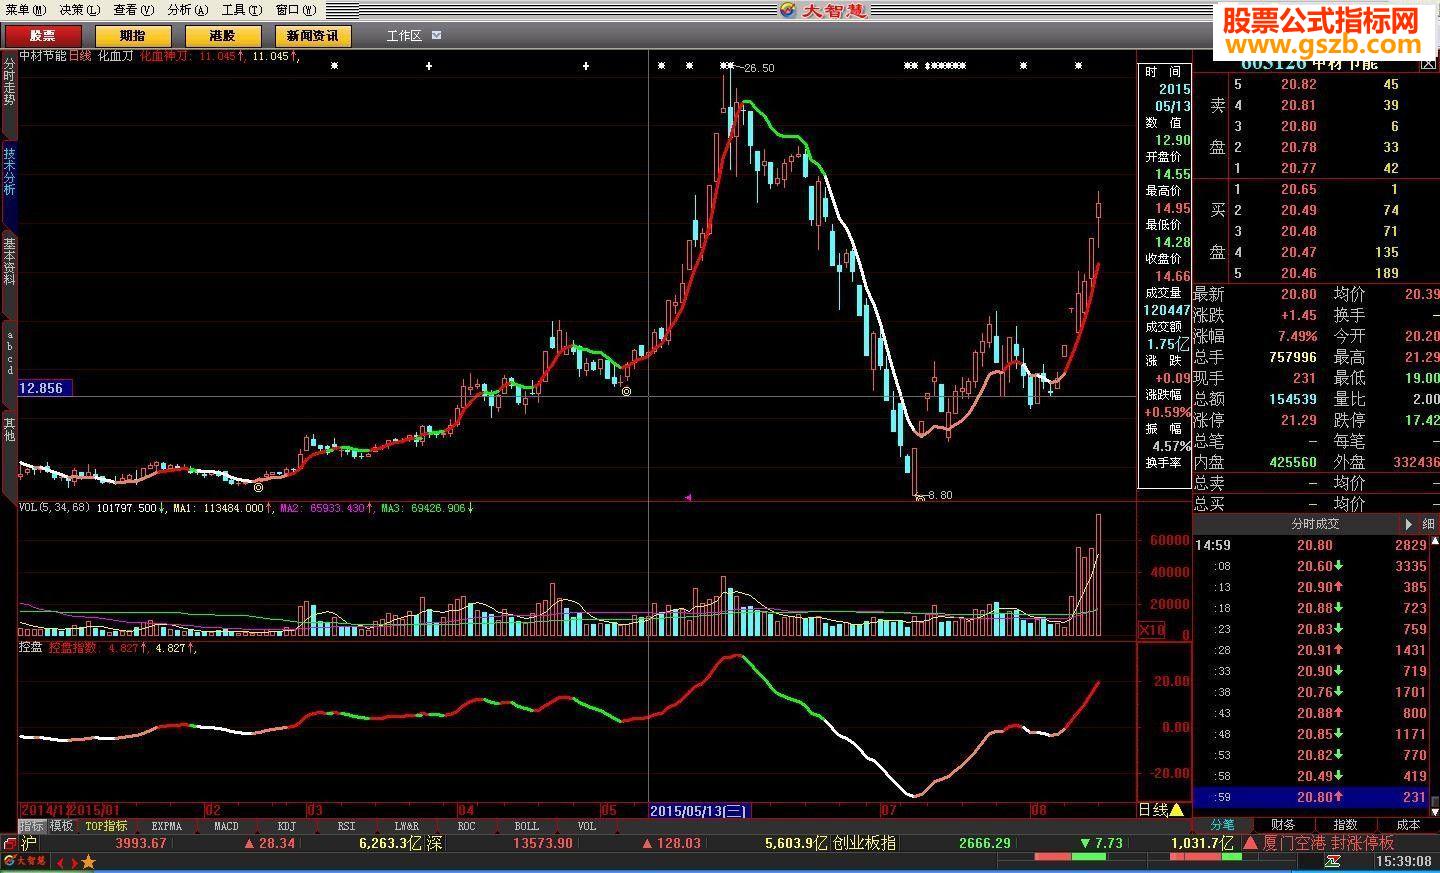Click the gold star icon in bottom bar
1440x873 pixels.
pos(88,862)
